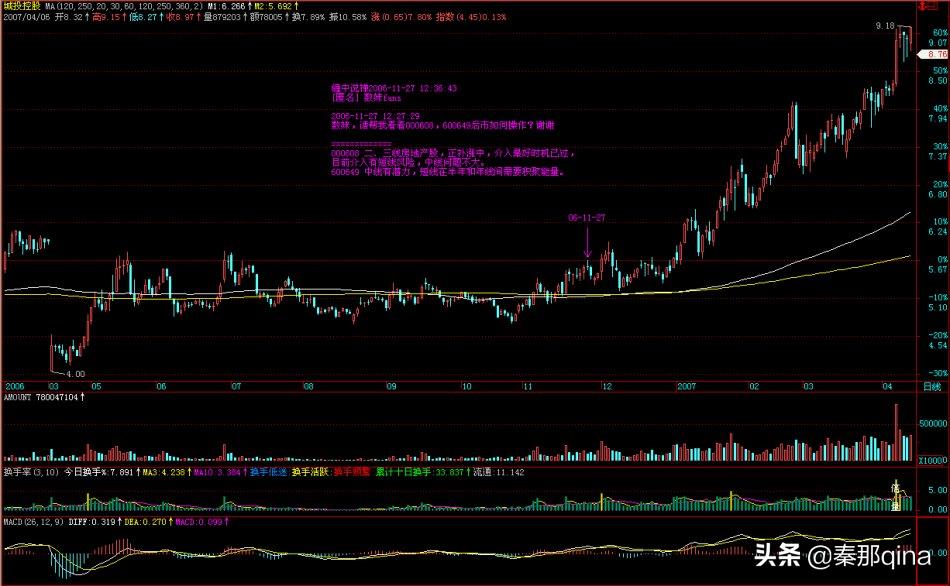Click the 06-11-27 annotation arrow label
Viewport: 950px width, 586px height.
[x=586, y=218]
